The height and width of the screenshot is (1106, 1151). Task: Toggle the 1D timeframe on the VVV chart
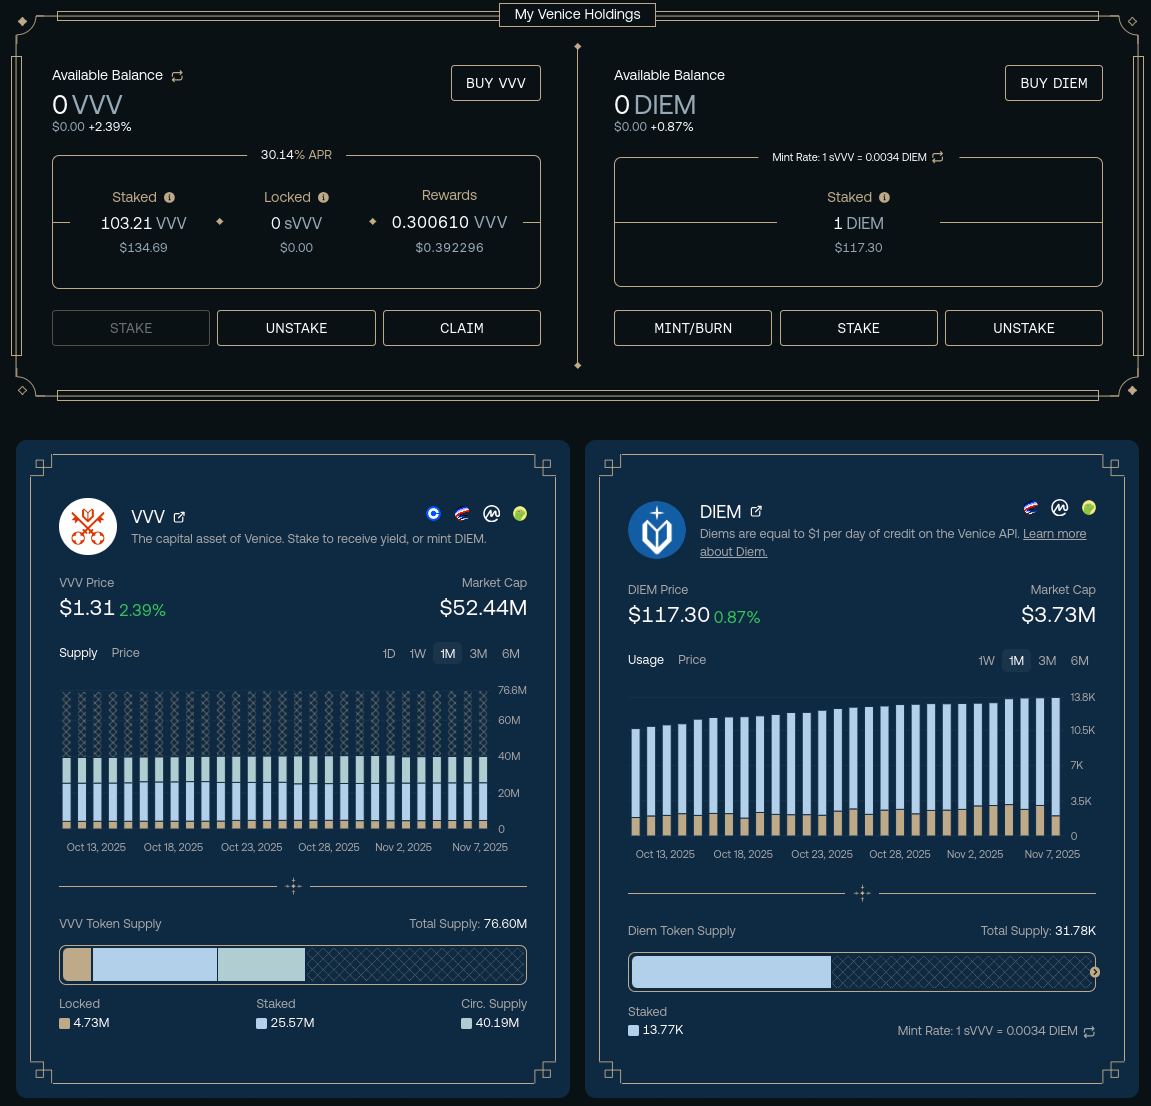388,653
